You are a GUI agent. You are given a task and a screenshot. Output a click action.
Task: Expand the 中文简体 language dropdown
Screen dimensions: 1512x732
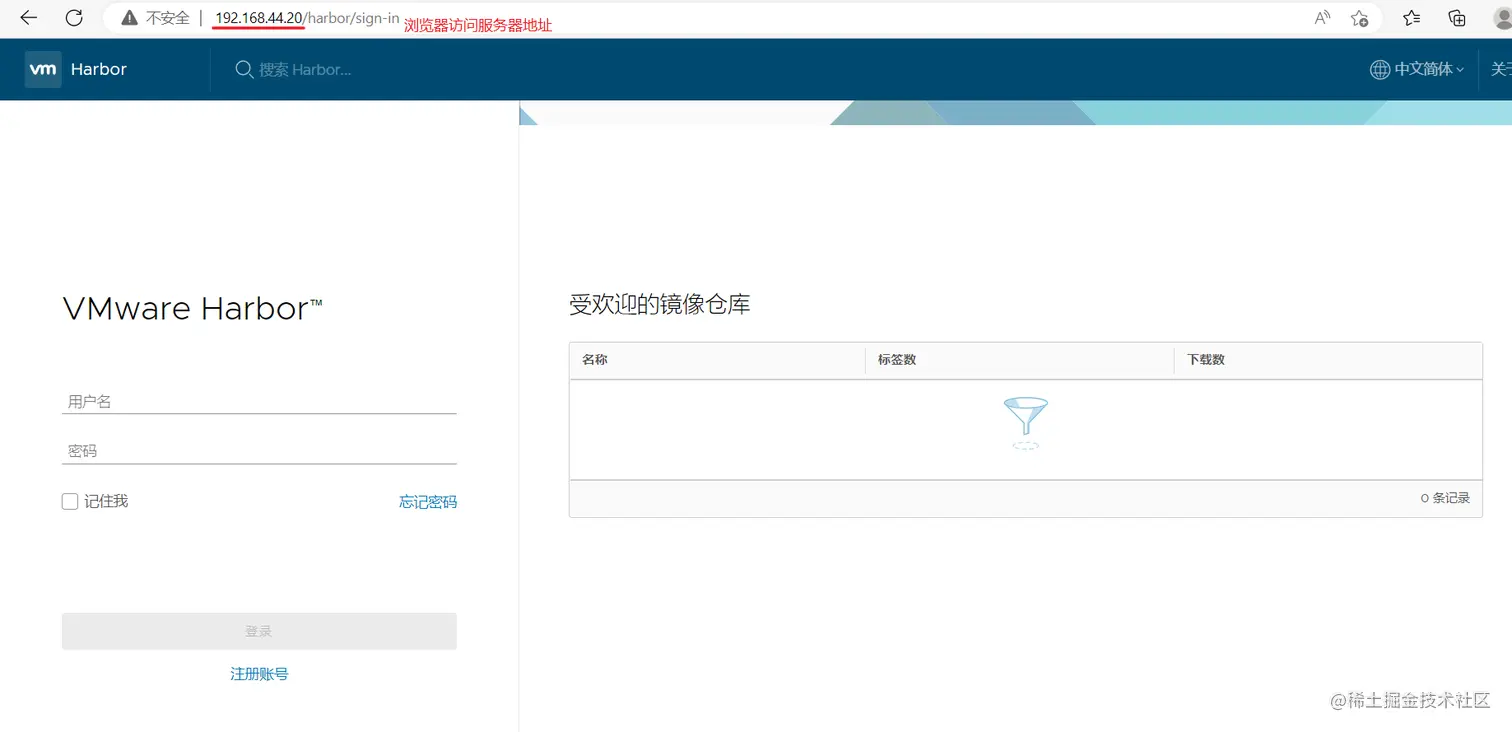point(1429,69)
